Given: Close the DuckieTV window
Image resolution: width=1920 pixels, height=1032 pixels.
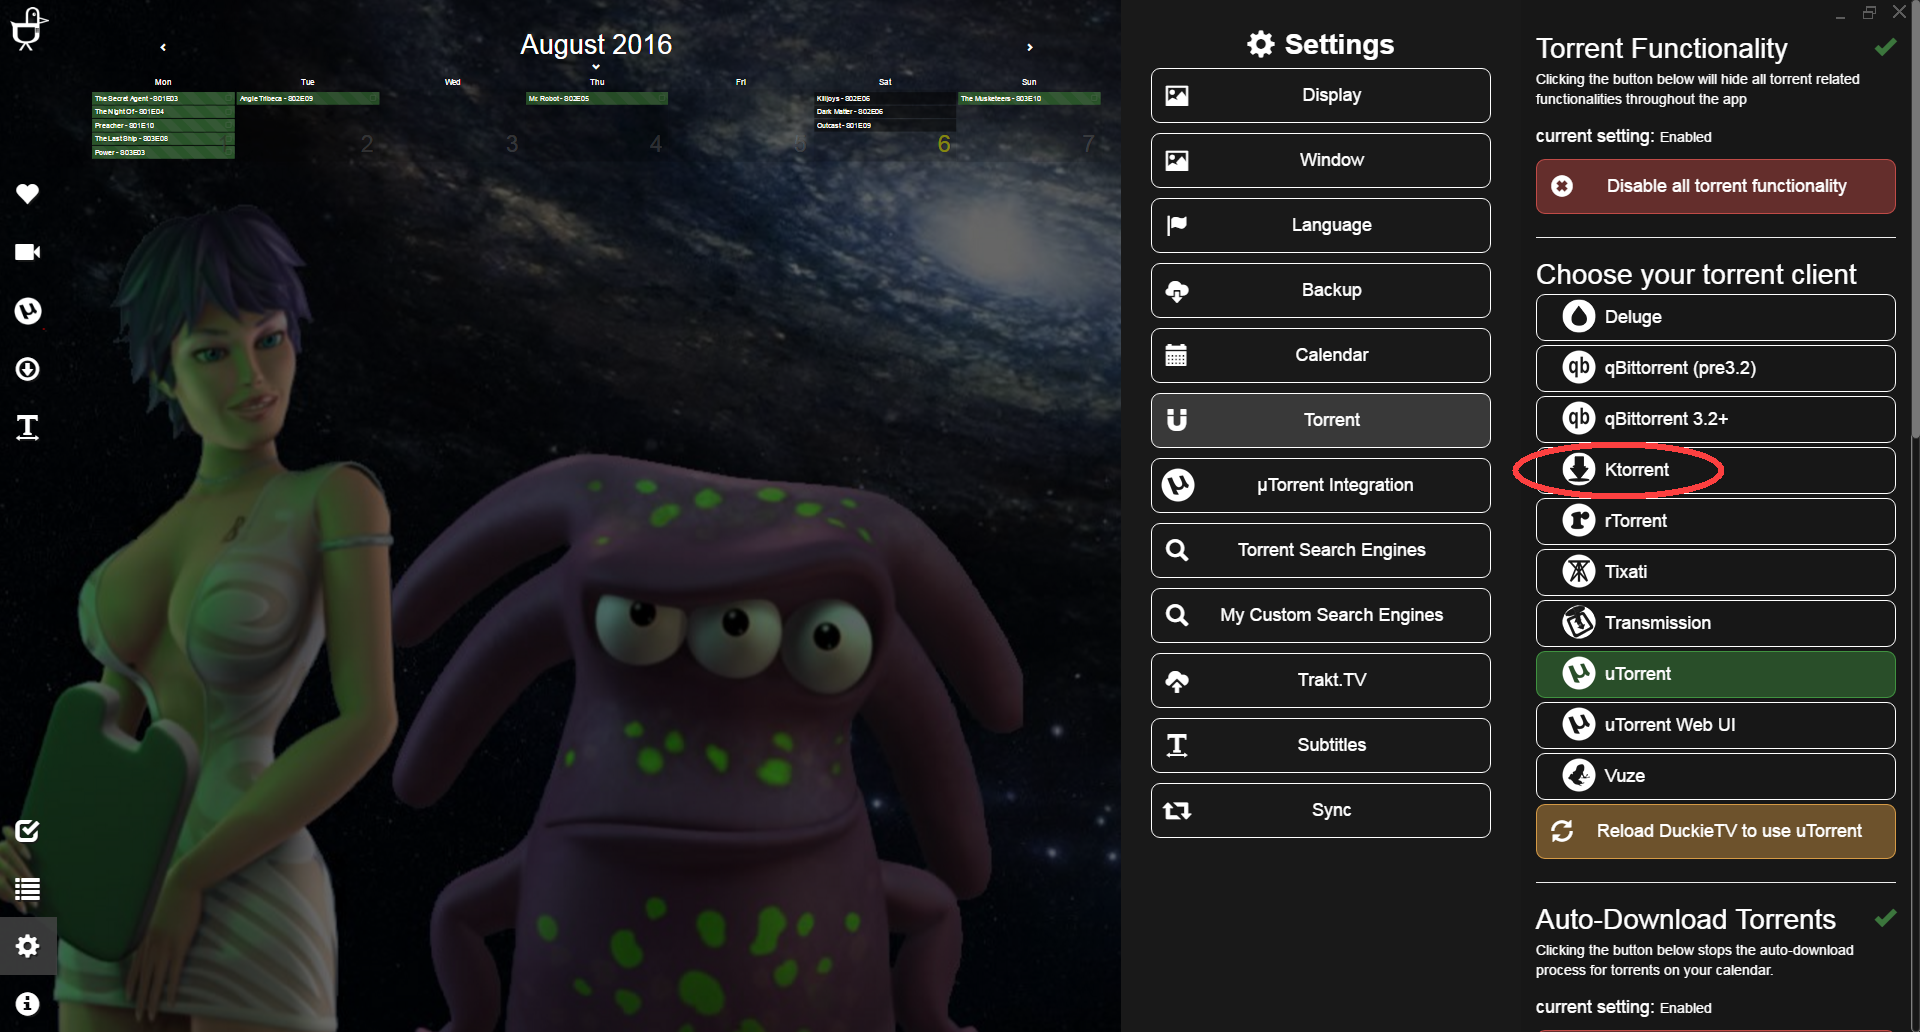Looking at the screenshot, I should (x=1899, y=13).
